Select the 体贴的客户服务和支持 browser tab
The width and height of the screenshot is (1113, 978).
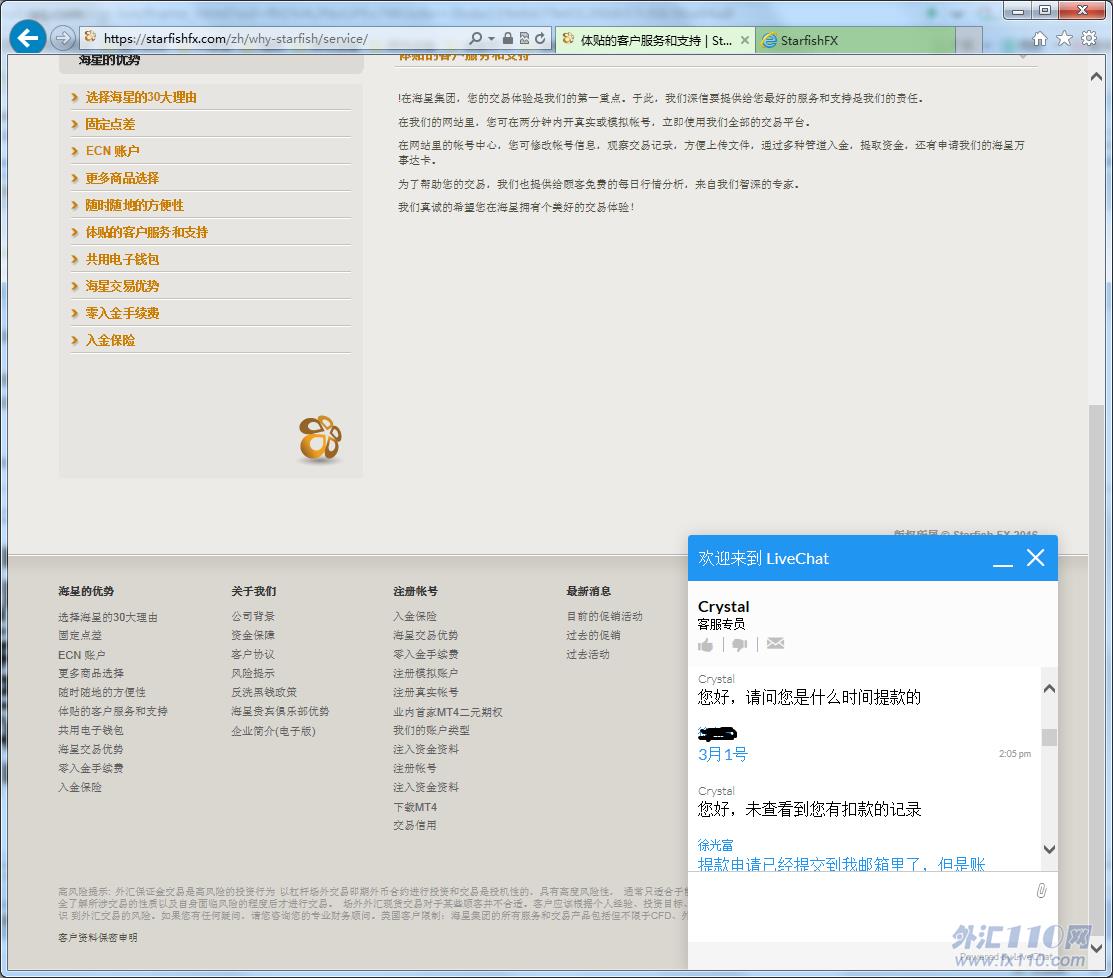(655, 40)
